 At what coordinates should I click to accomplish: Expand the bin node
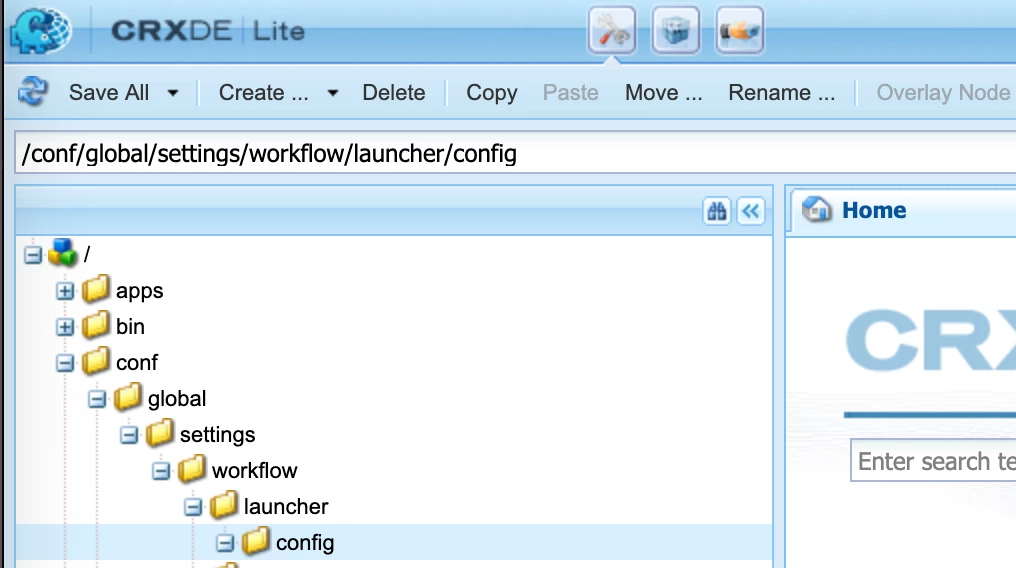65,326
